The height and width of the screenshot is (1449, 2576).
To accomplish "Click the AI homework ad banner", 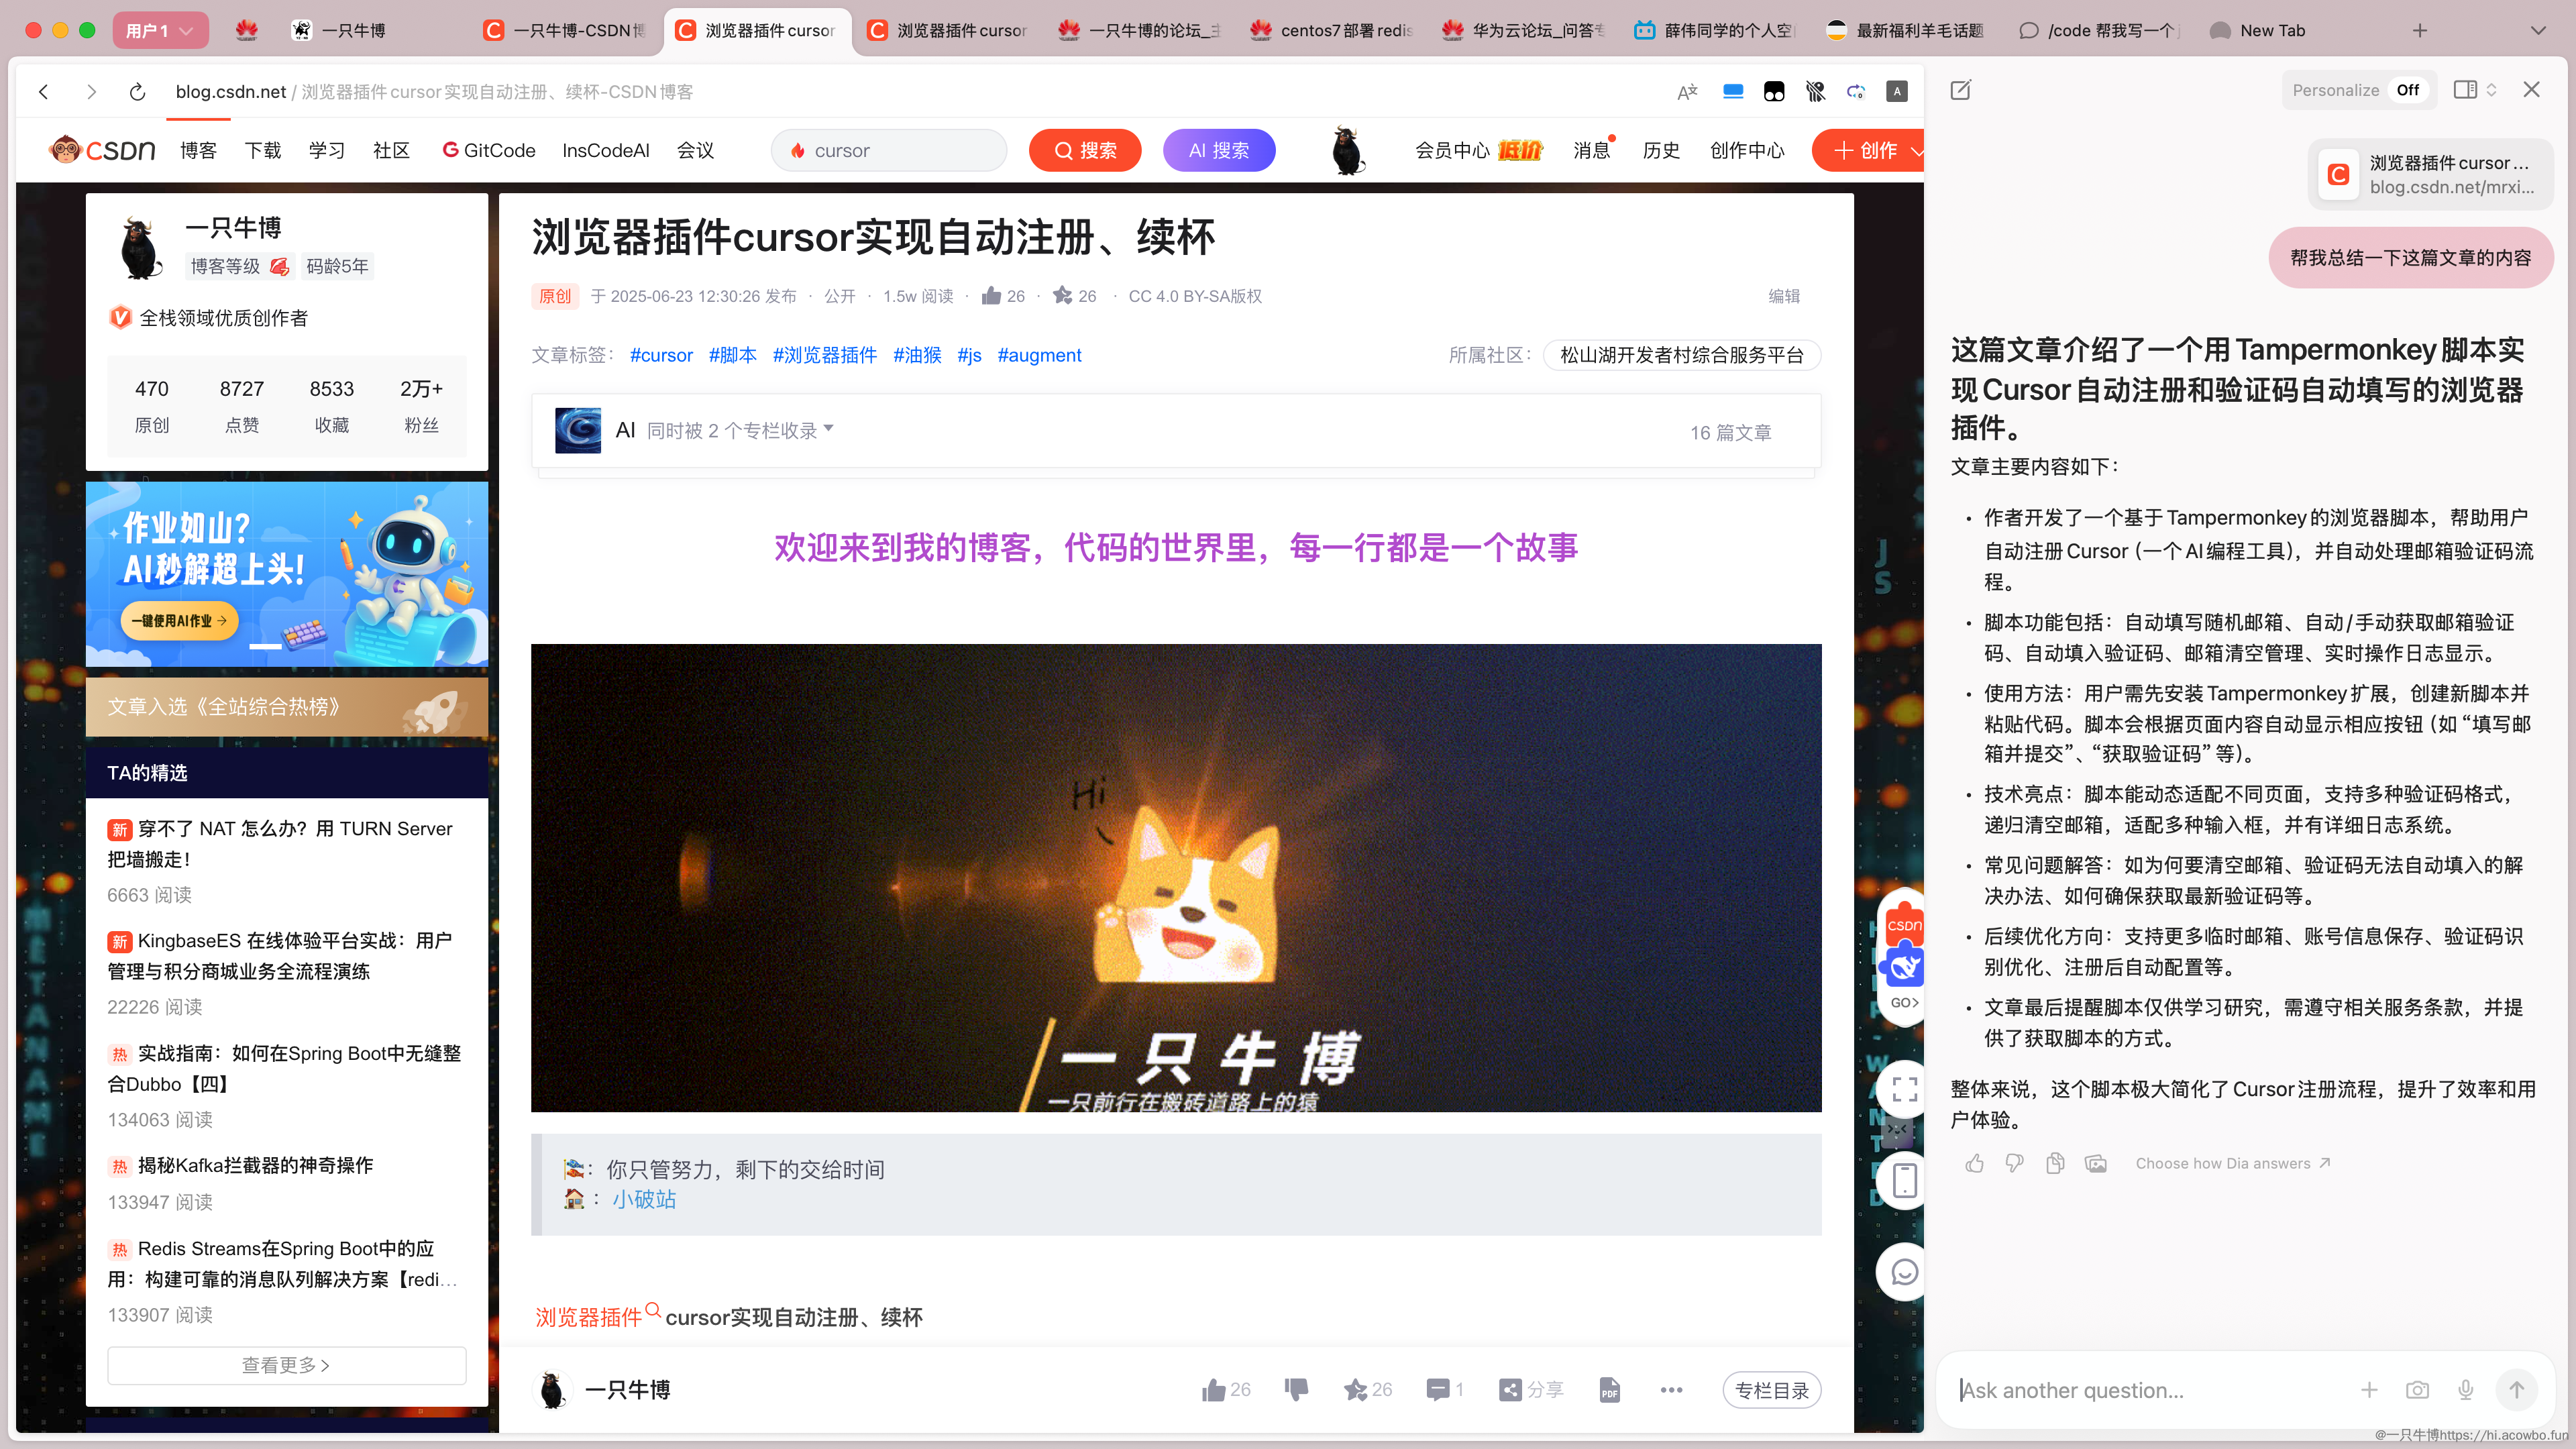I will coord(287,574).
